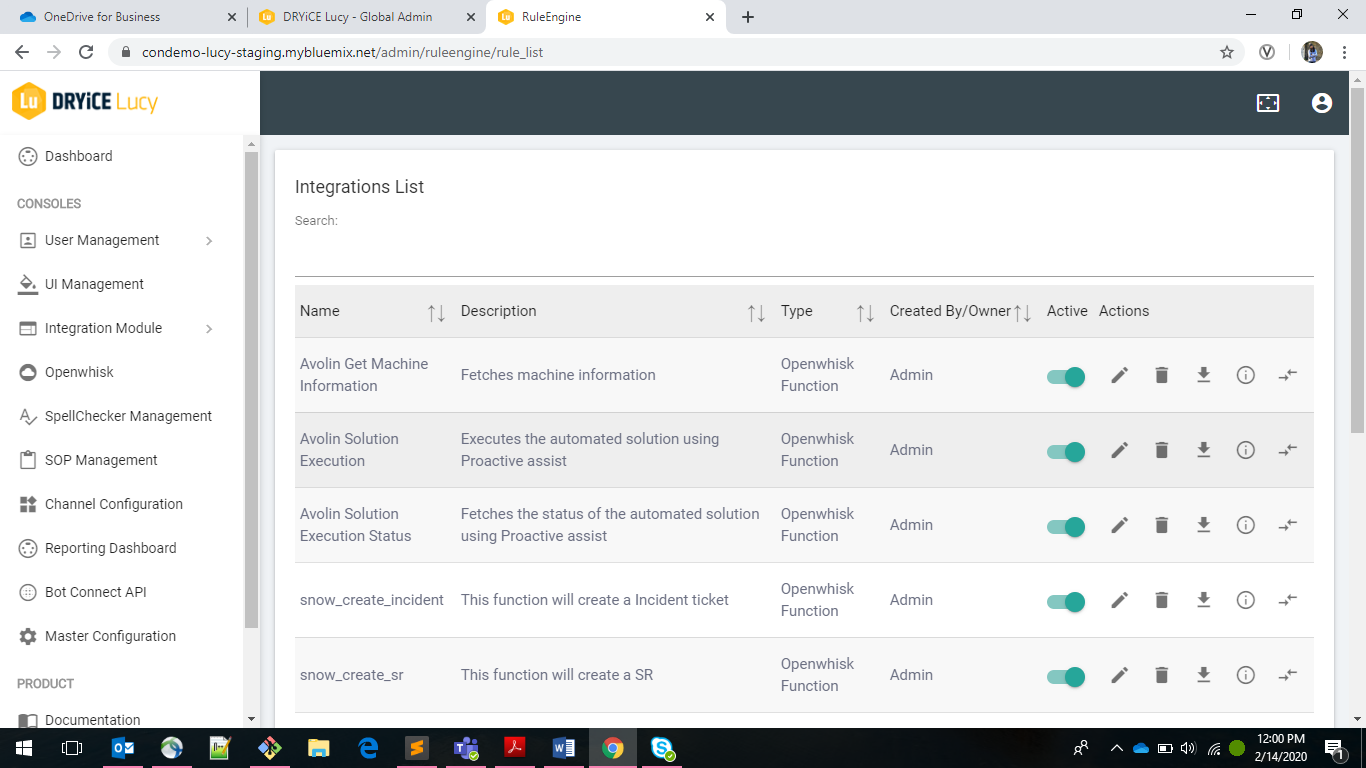
Task: Open Channel Configuration in the sidebar
Action: click(x=113, y=504)
